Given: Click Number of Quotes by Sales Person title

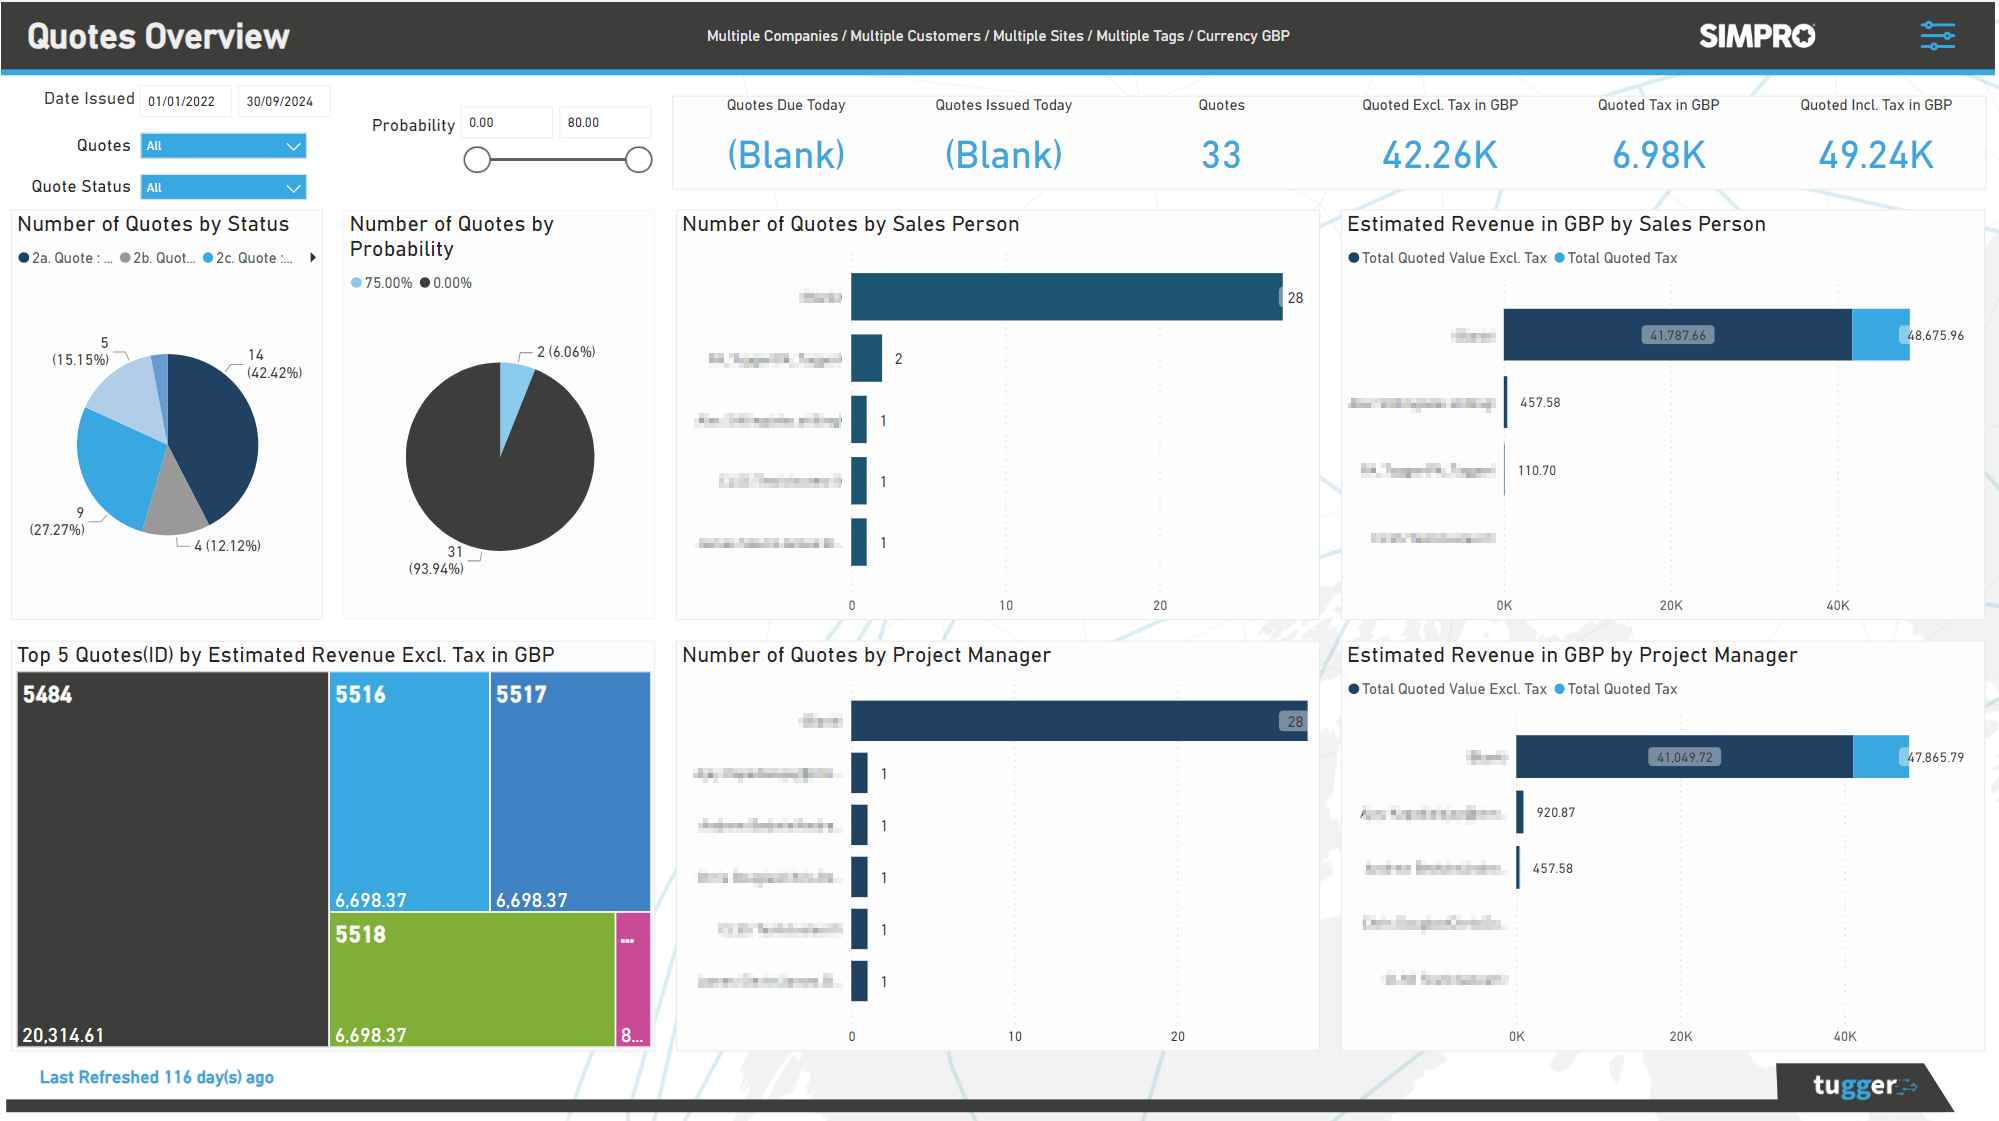Looking at the screenshot, I should coord(850,224).
